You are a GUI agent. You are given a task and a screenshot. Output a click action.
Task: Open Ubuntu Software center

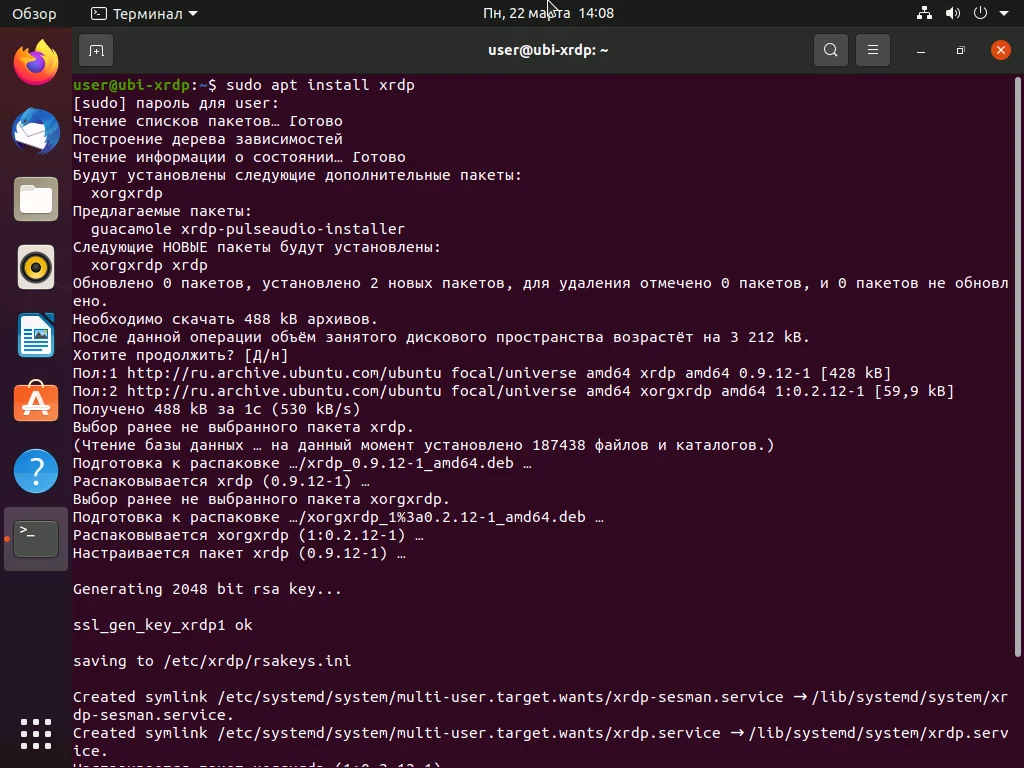click(35, 403)
